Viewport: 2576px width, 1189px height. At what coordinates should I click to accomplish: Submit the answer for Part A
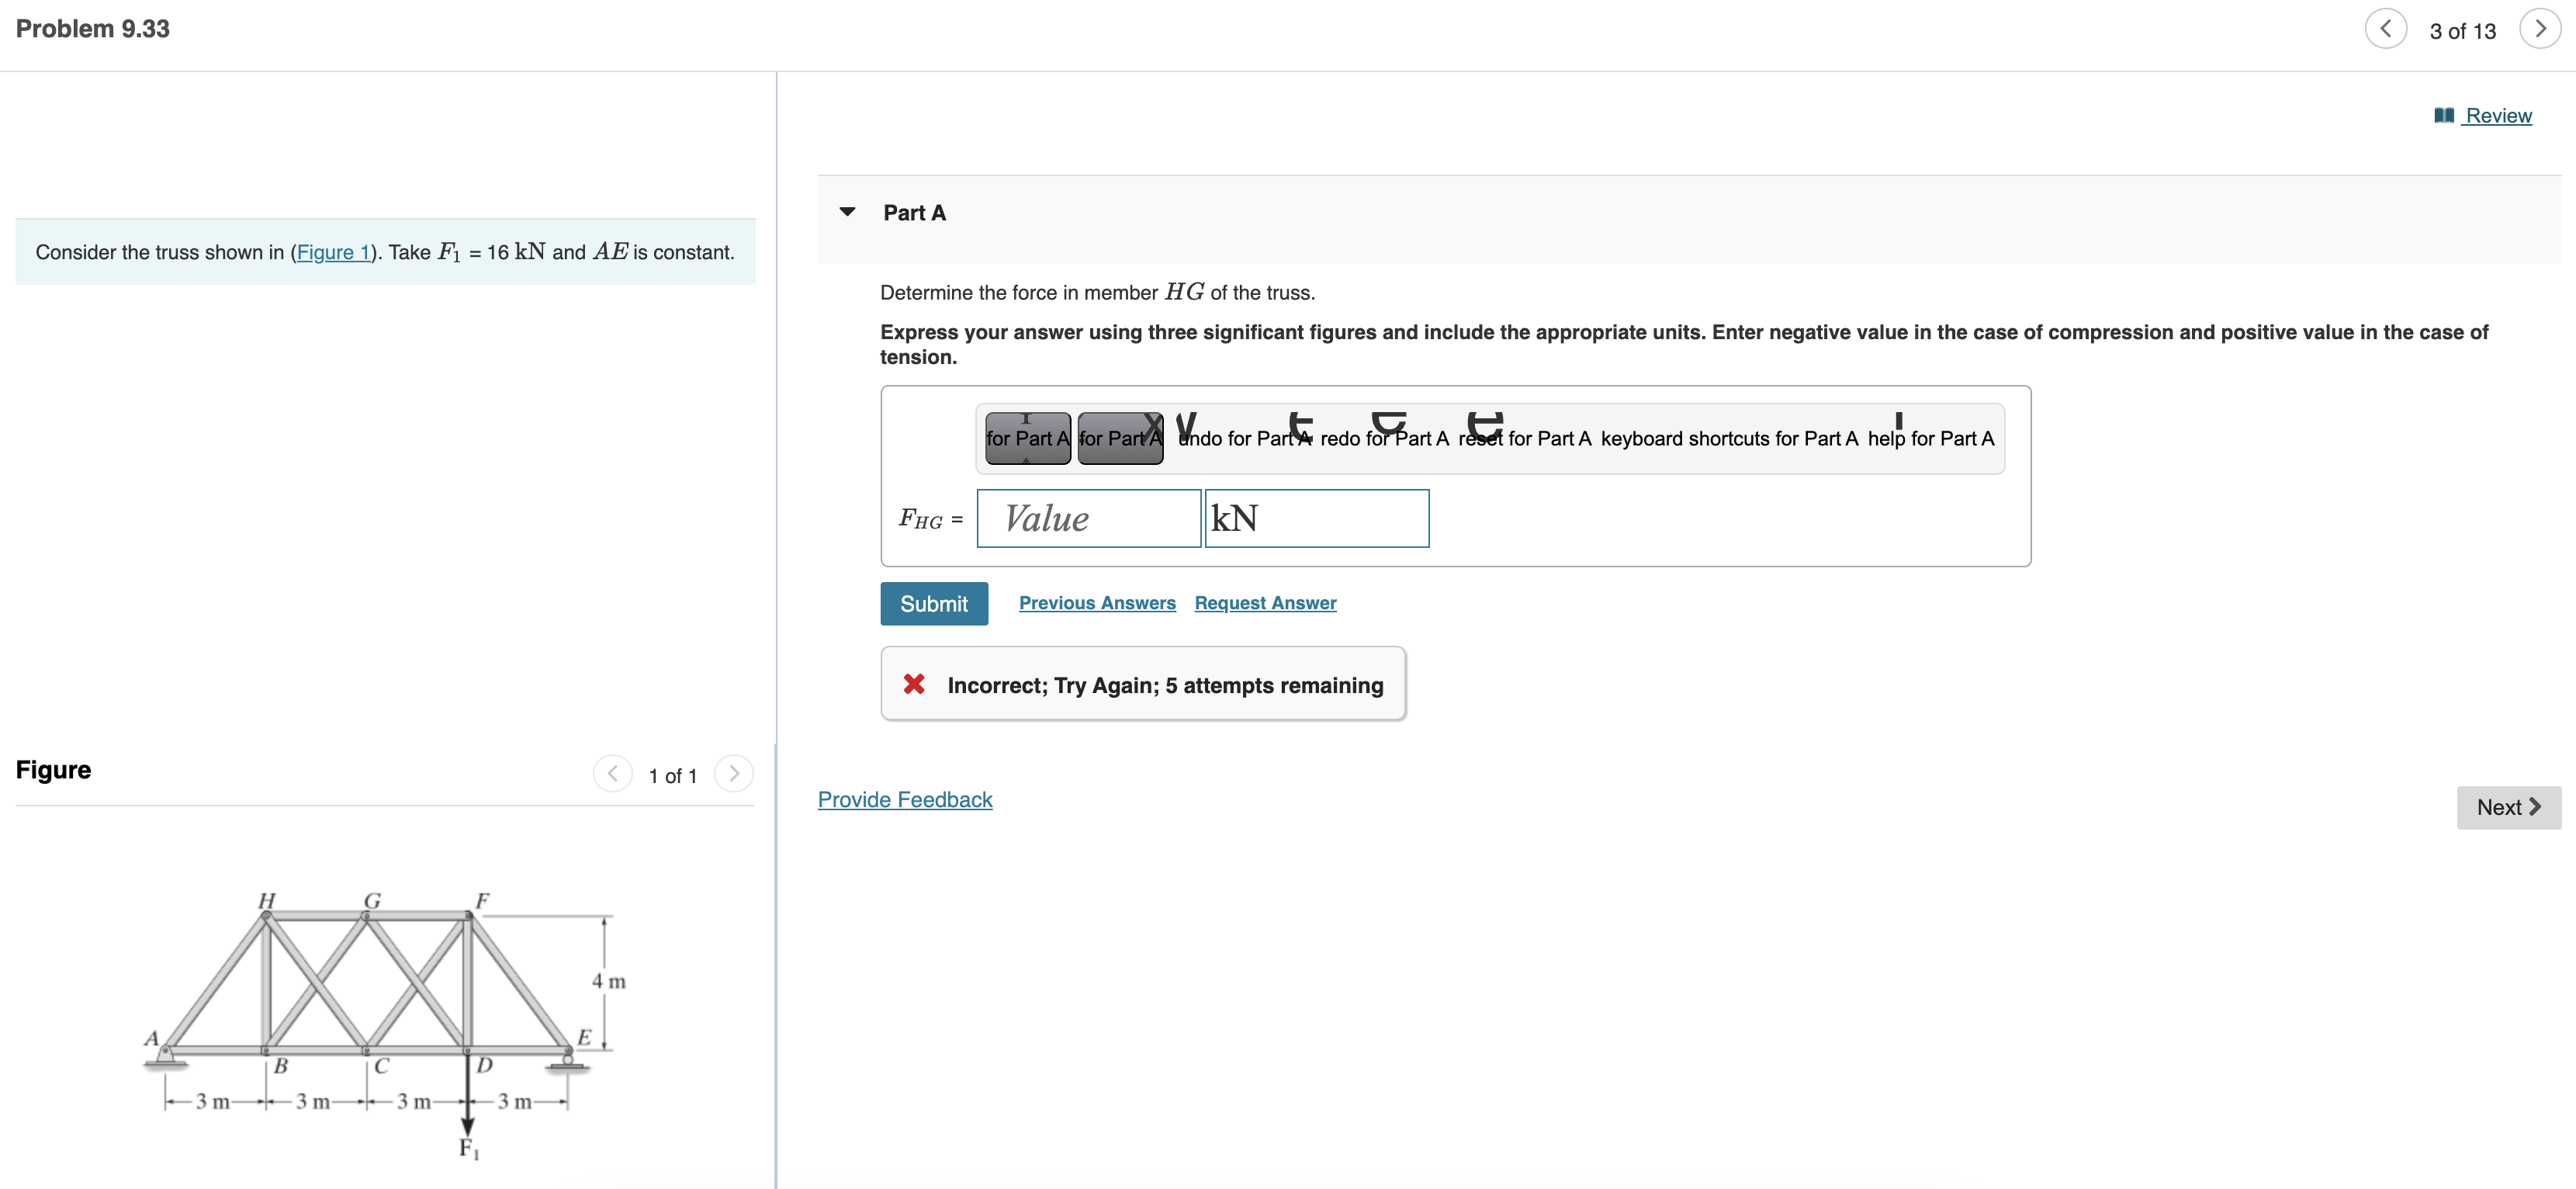point(933,603)
